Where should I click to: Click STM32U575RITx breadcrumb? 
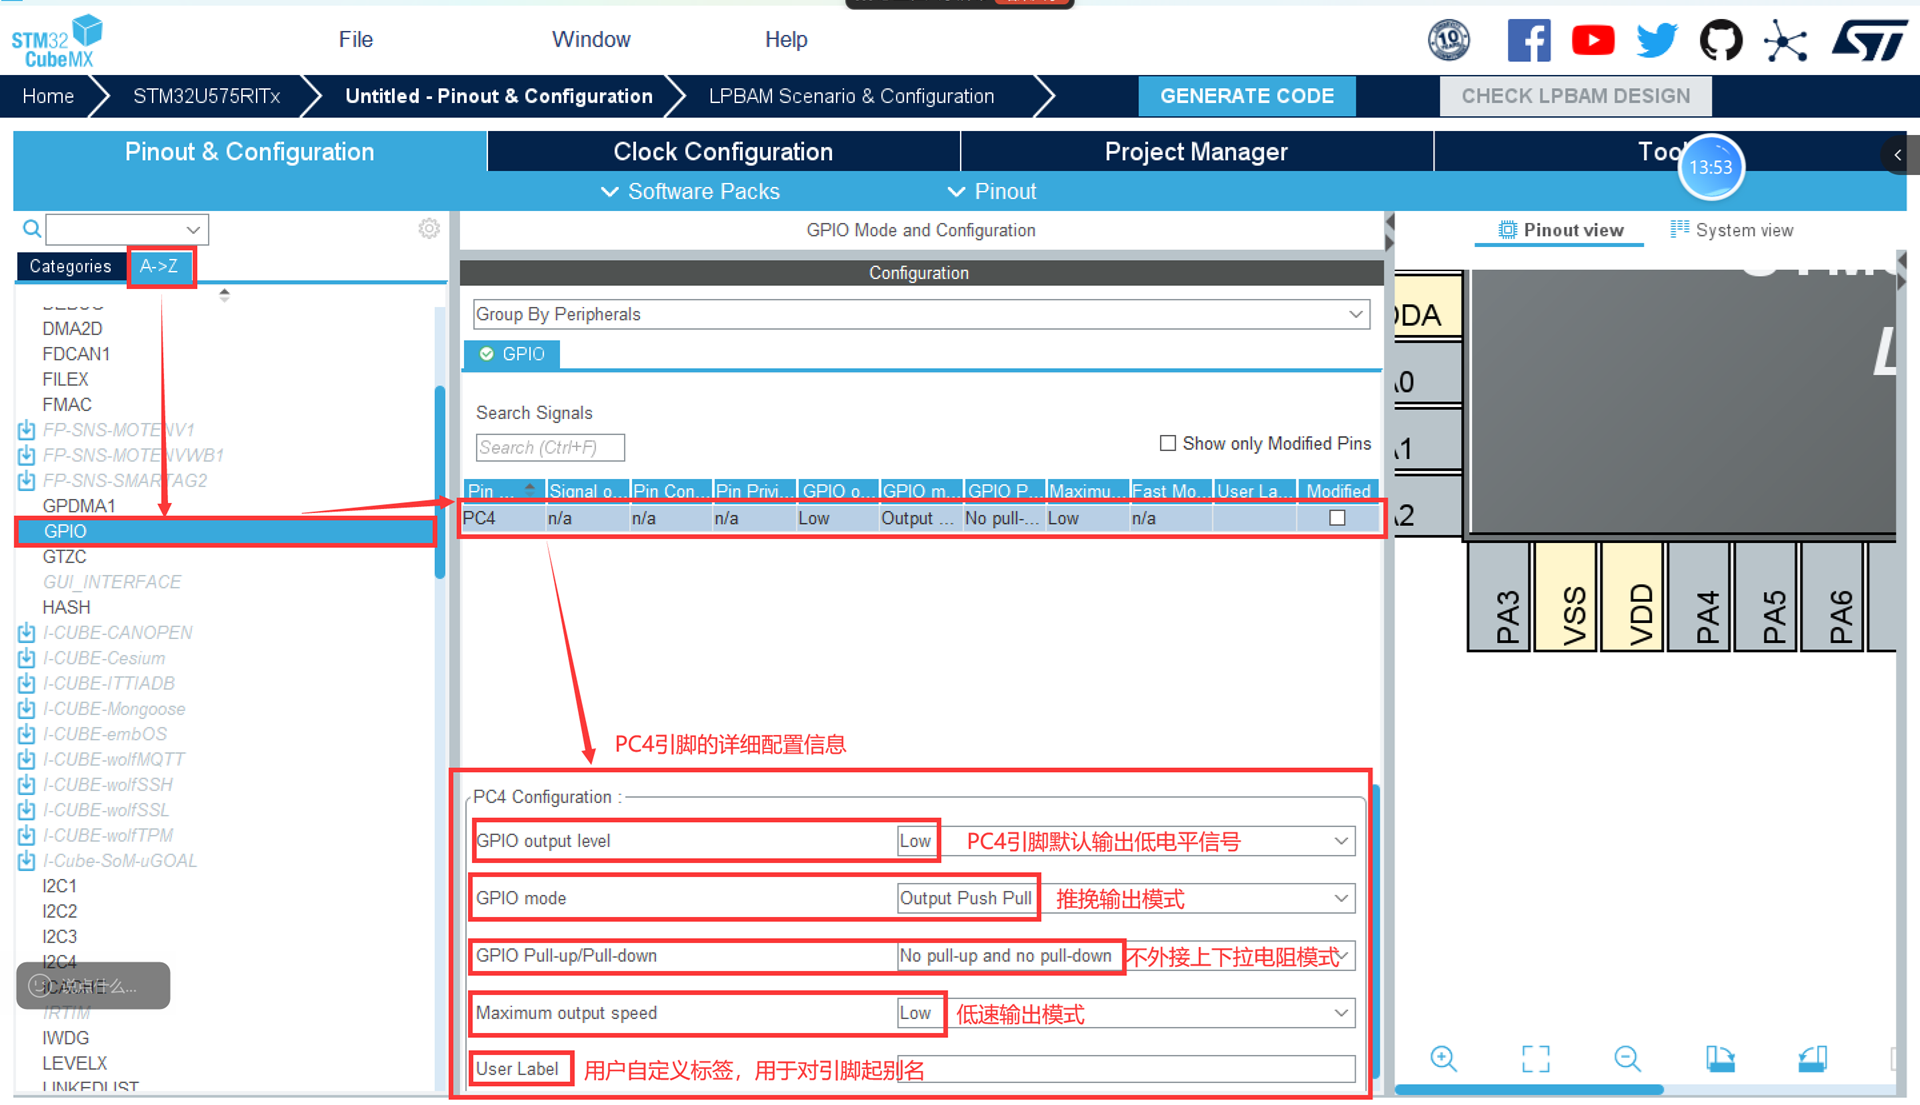point(207,96)
